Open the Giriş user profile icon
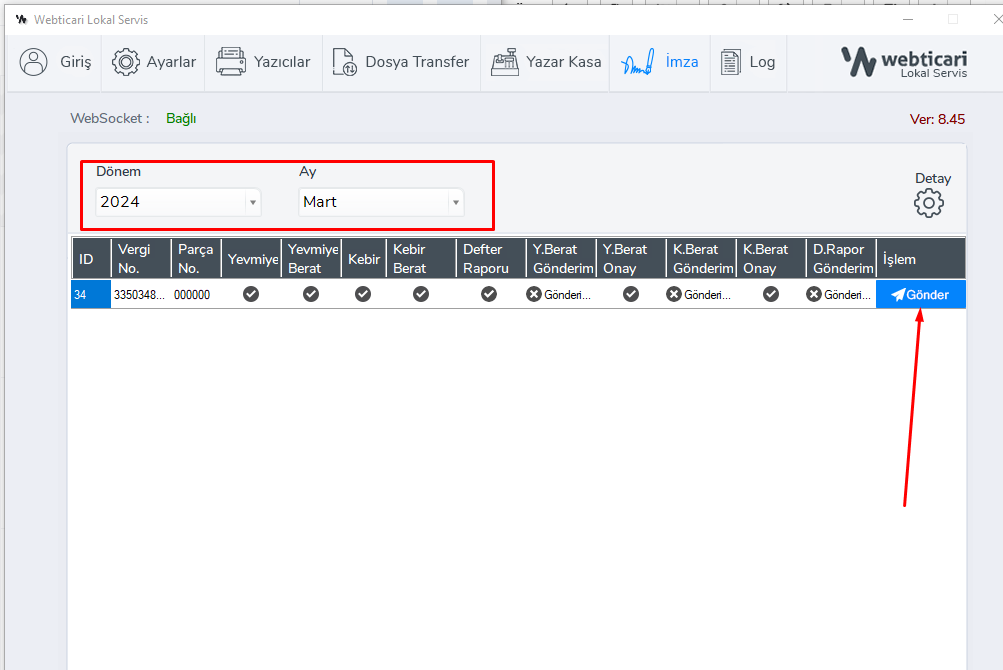 click(x=33, y=62)
